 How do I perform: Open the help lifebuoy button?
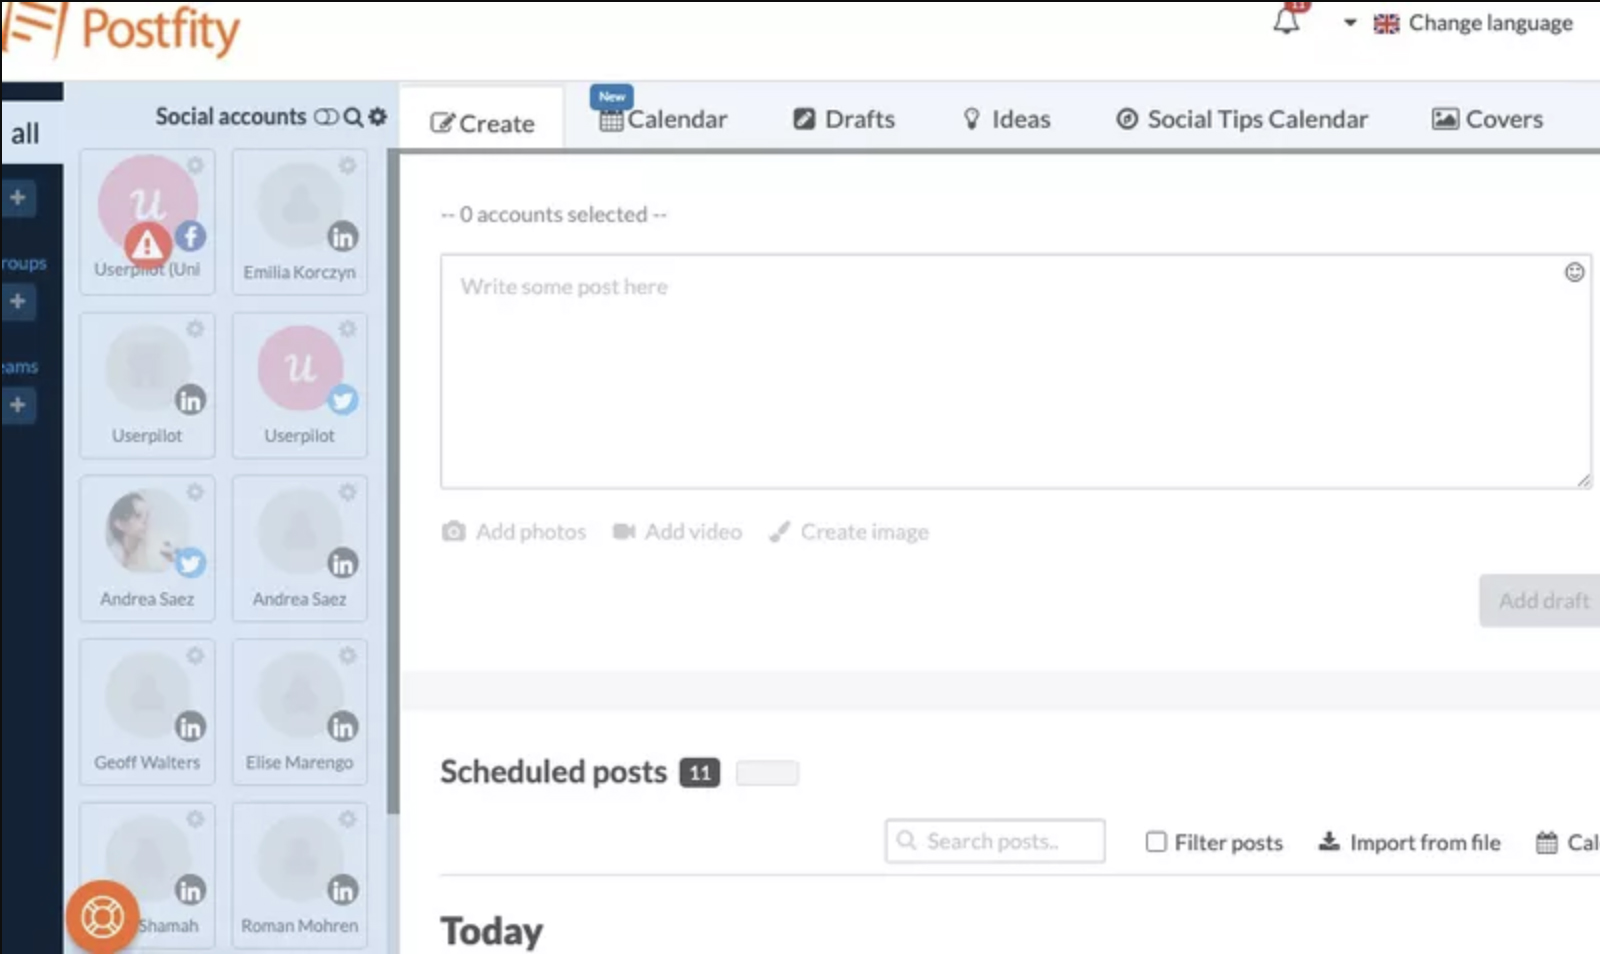click(x=102, y=916)
